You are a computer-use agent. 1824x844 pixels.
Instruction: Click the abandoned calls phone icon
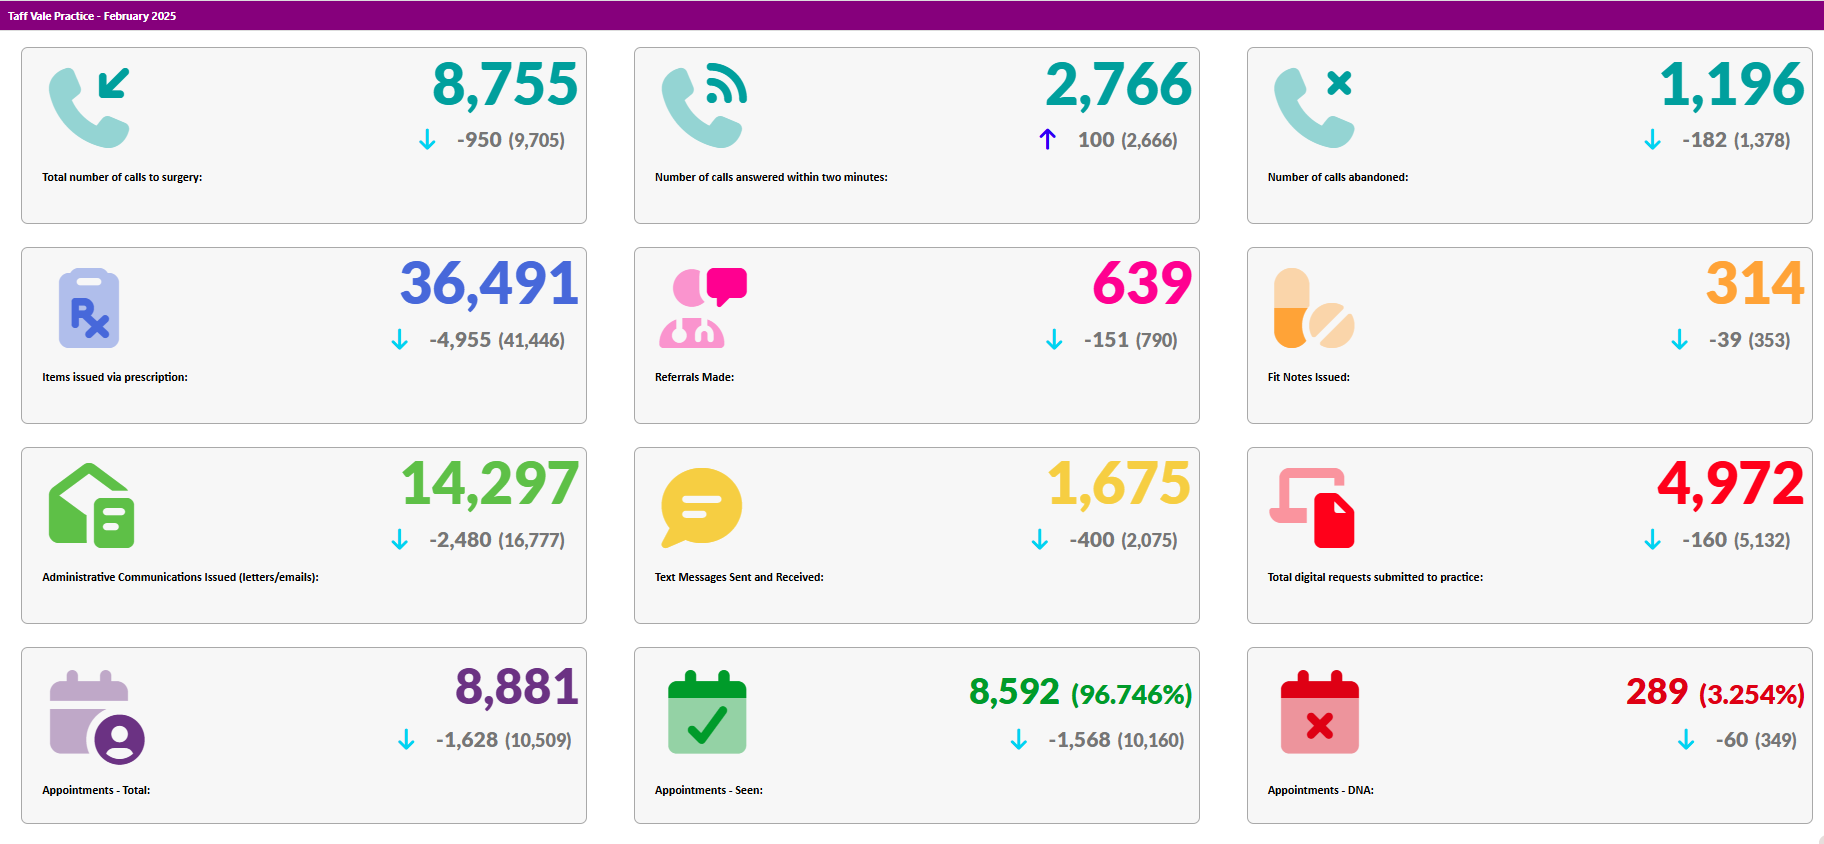1314,108
